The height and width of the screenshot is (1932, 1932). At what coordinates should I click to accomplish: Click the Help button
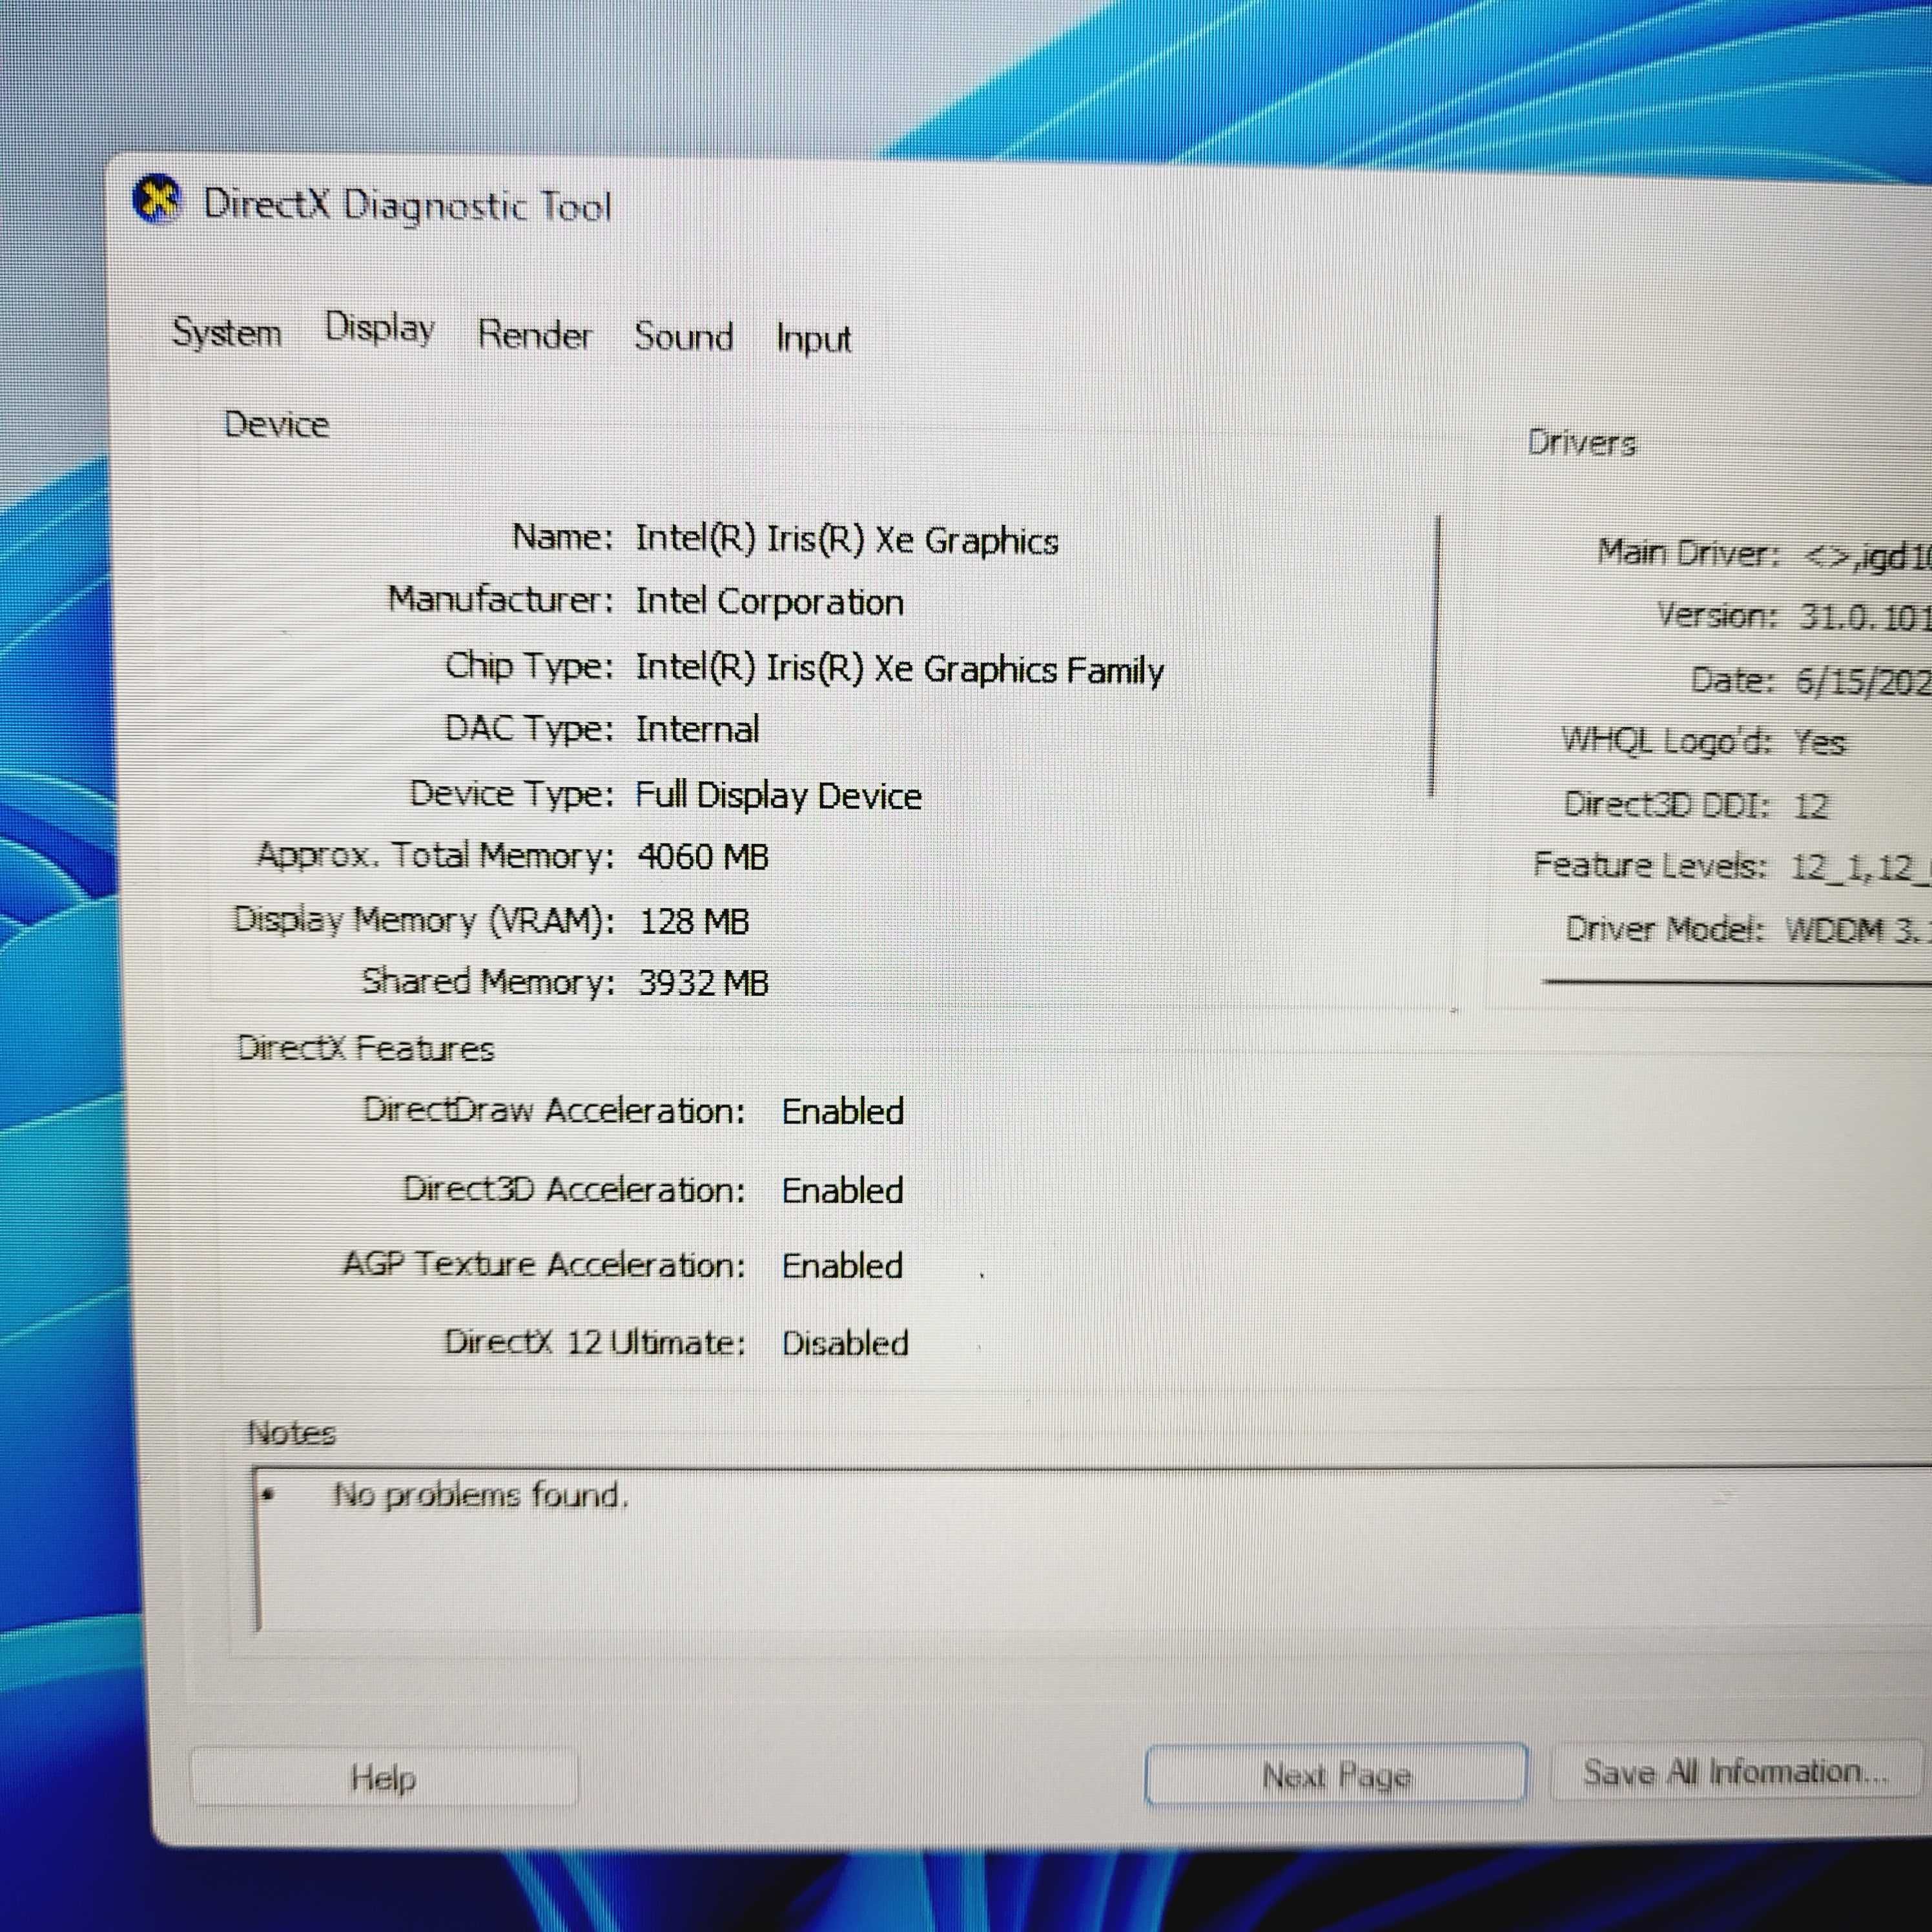[x=384, y=1778]
